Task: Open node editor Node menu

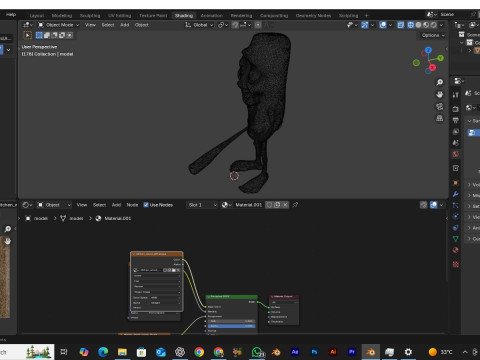Action: point(132,205)
